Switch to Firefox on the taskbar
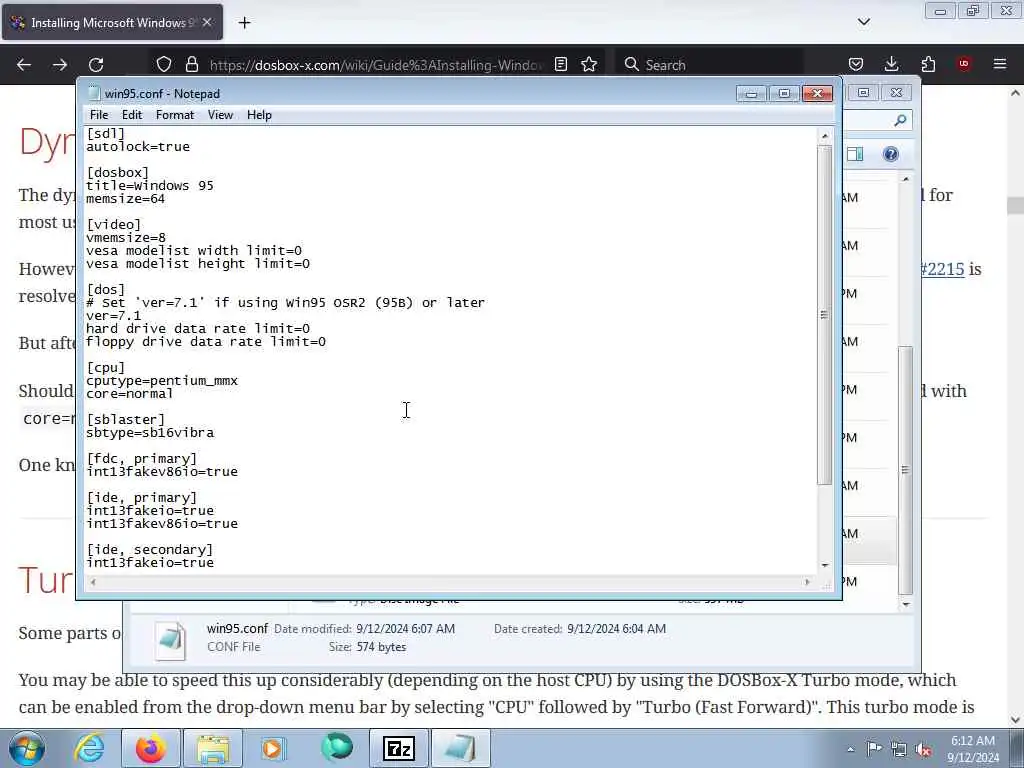Screen dimensions: 1024x768 click(x=151, y=748)
